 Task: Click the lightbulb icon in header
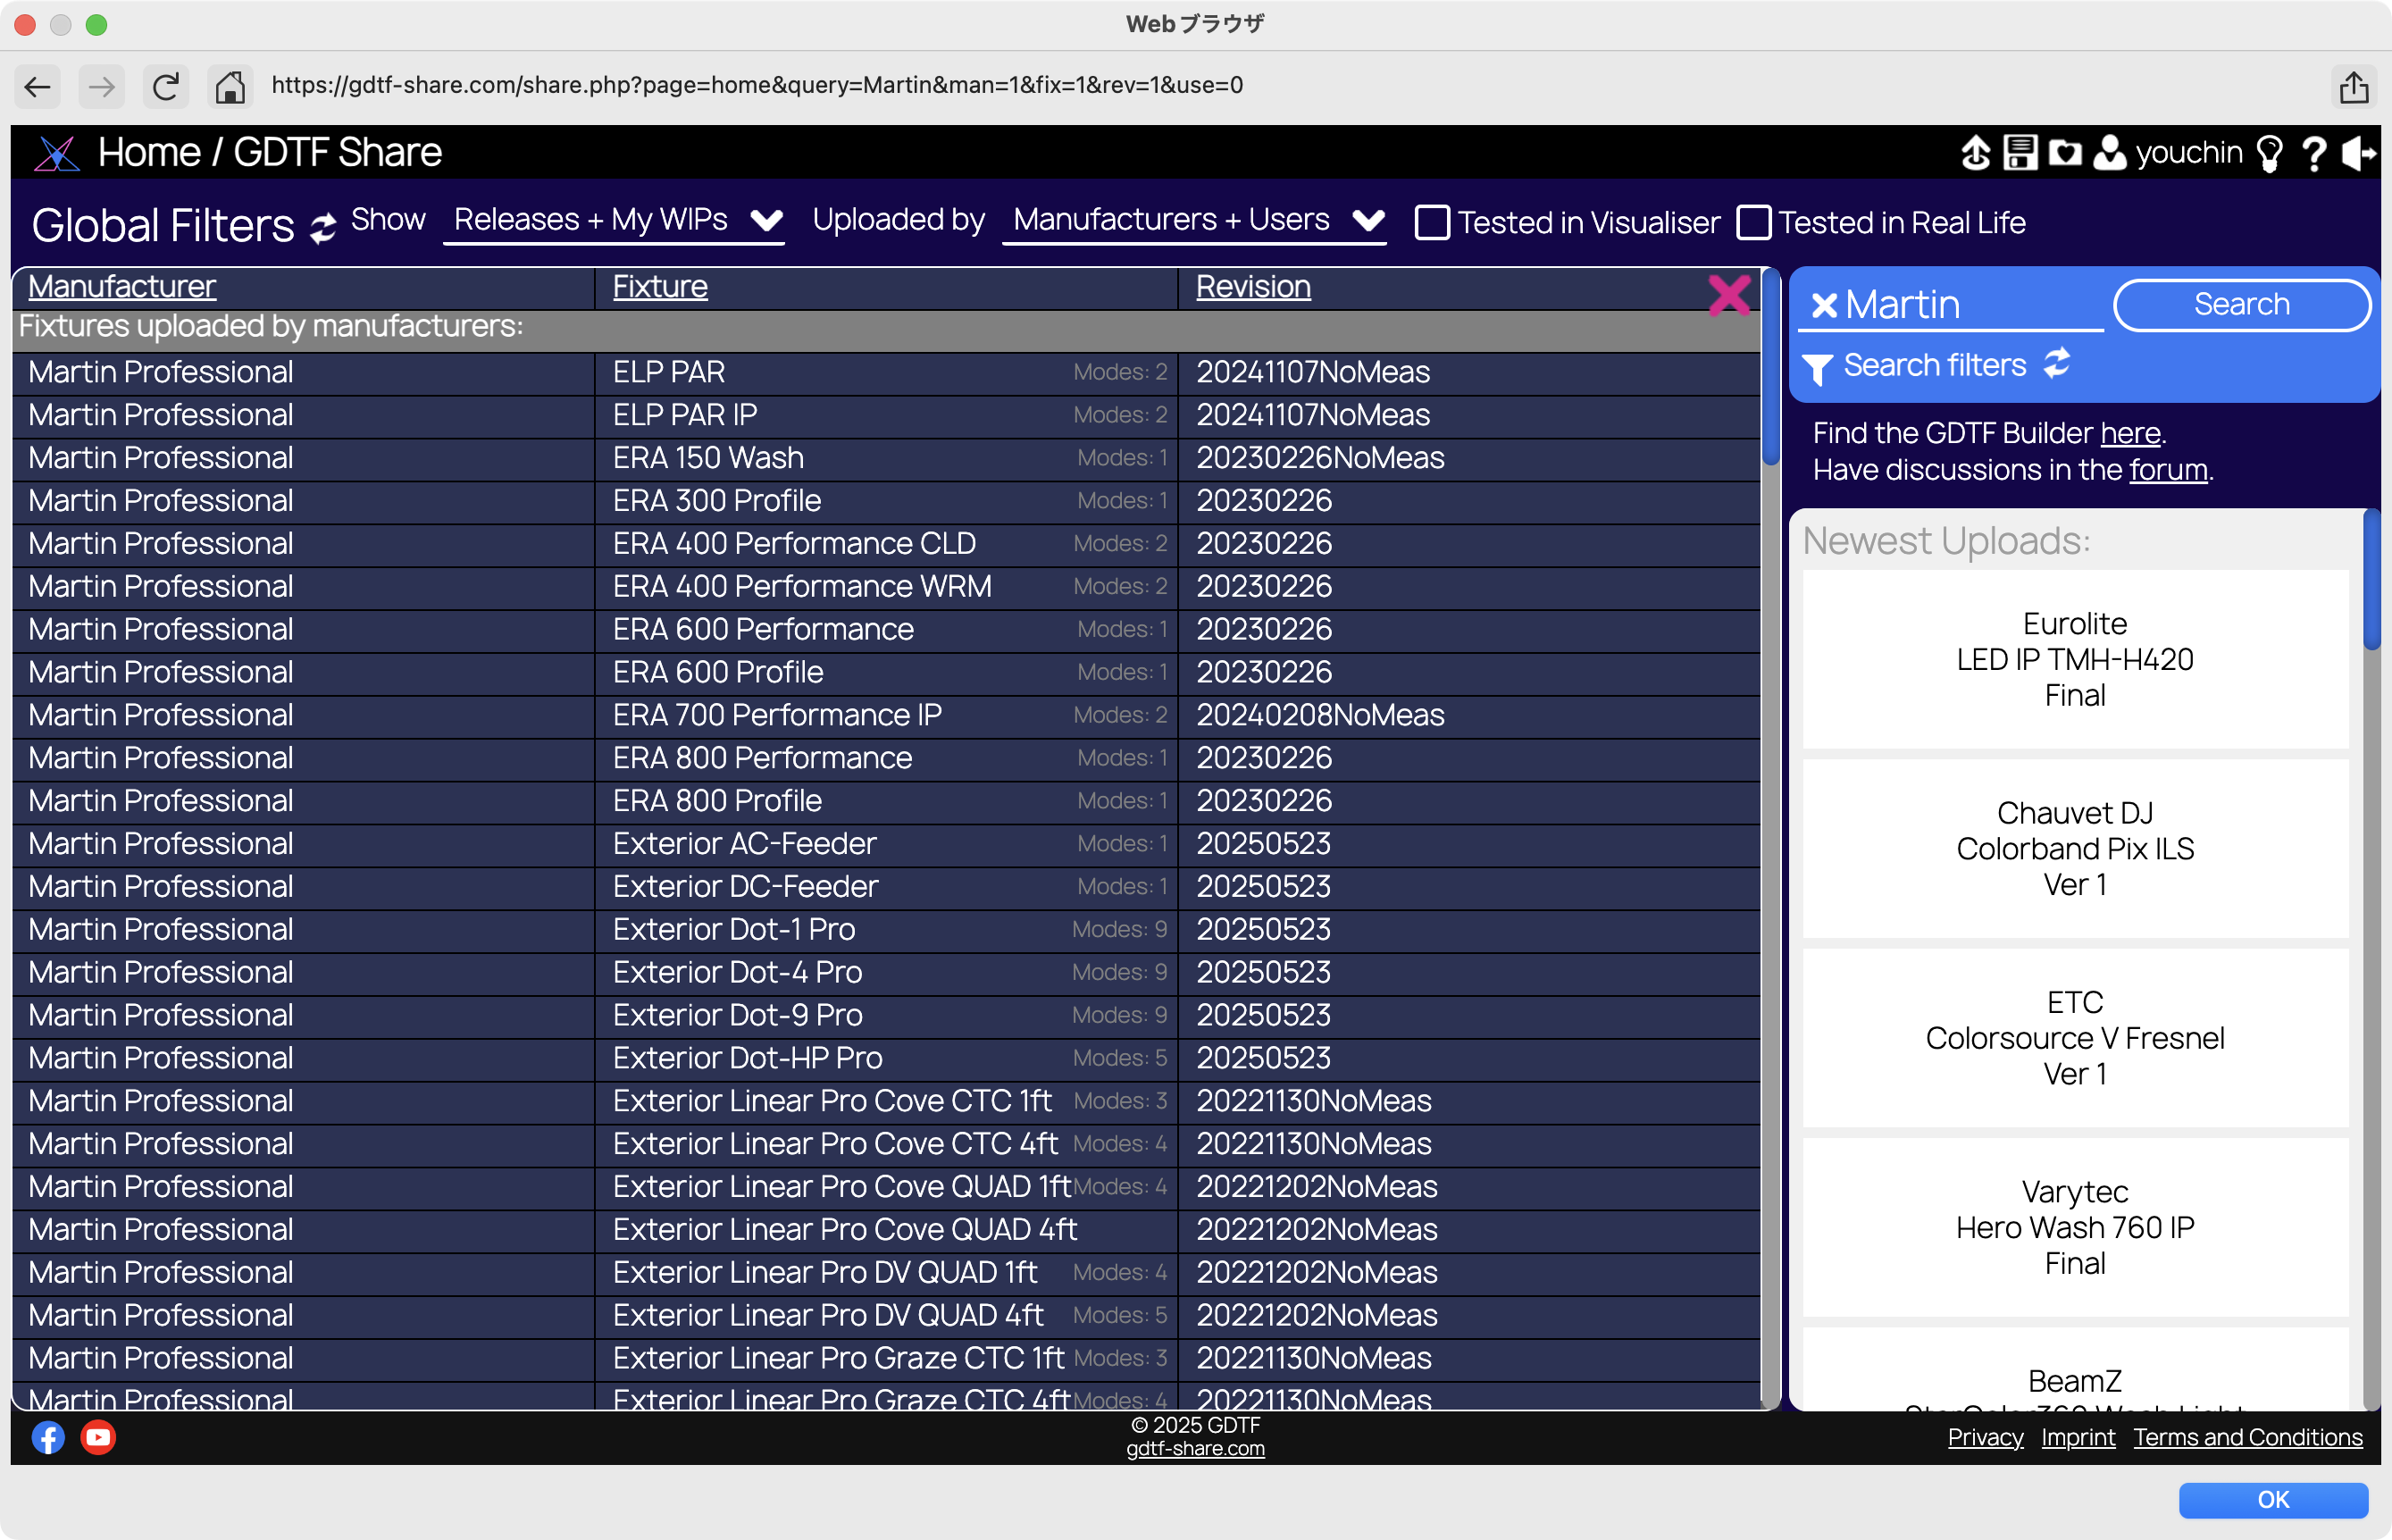(x=2269, y=154)
